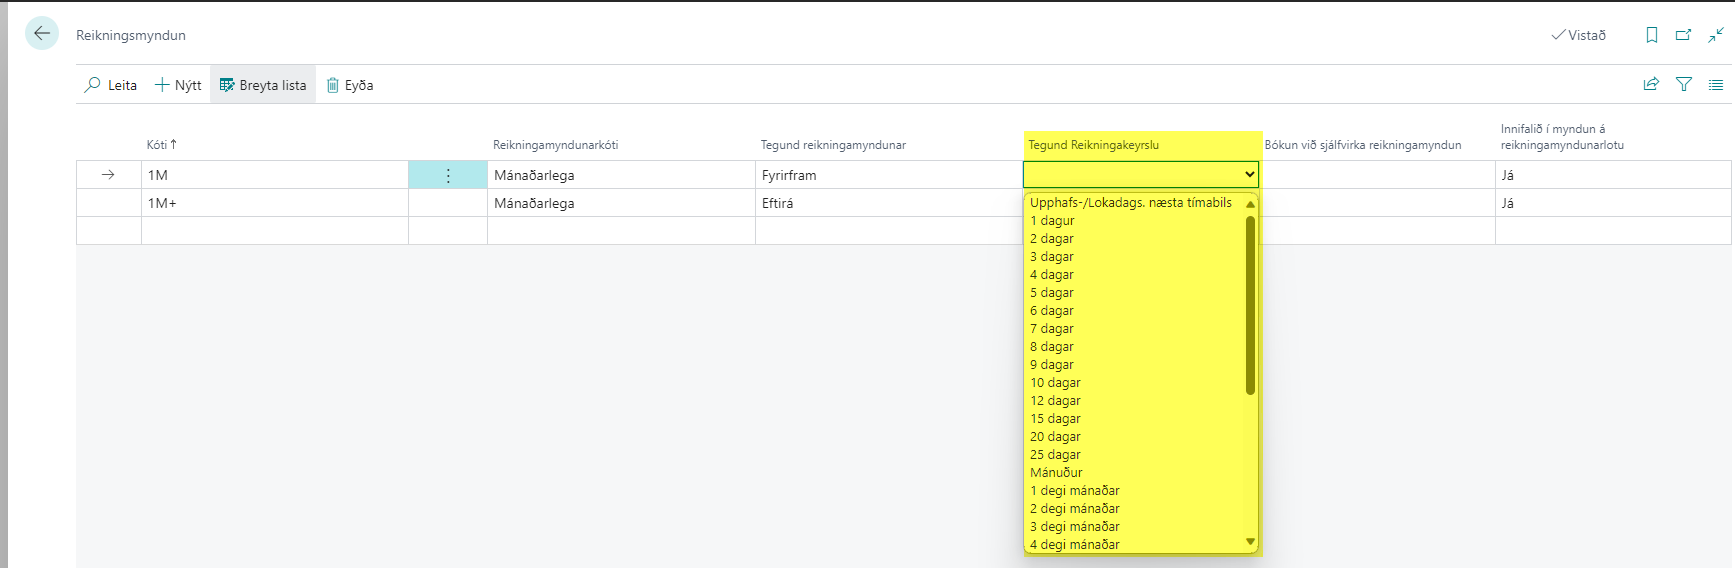The width and height of the screenshot is (1735, 568).
Task: Choose 'Mánuður' in the dropdown list
Action: 1056,473
